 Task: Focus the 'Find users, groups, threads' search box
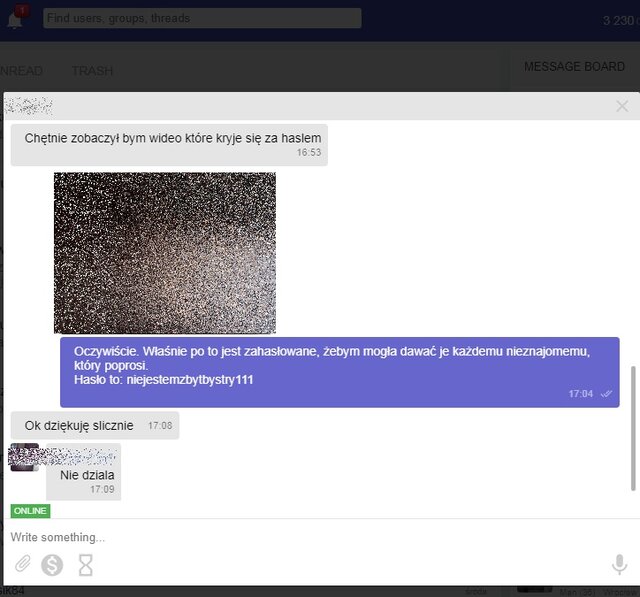202,18
